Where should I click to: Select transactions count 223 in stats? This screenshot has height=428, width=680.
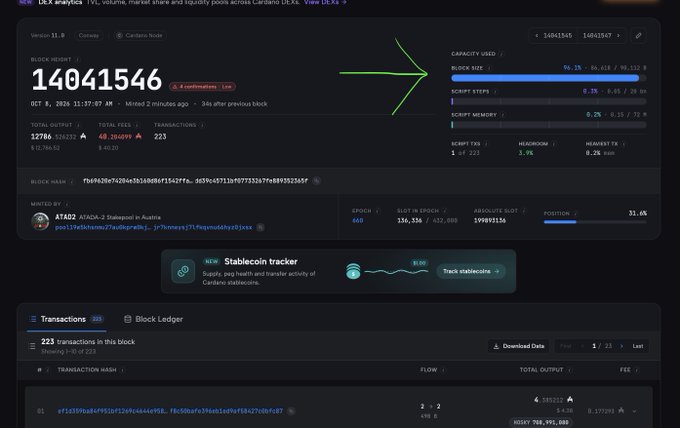pyautogui.click(x=160, y=137)
